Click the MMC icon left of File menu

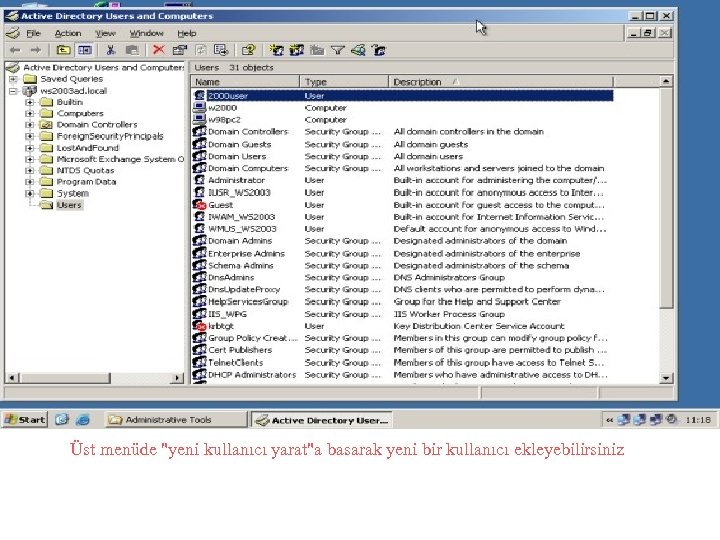(x=13, y=33)
